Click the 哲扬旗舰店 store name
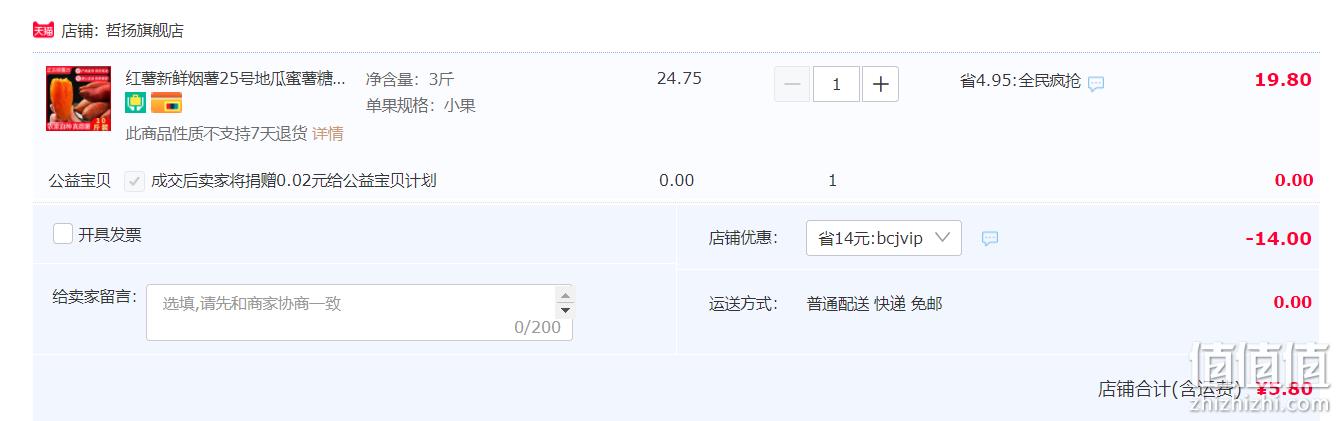The image size is (1339, 421). (145, 30)
